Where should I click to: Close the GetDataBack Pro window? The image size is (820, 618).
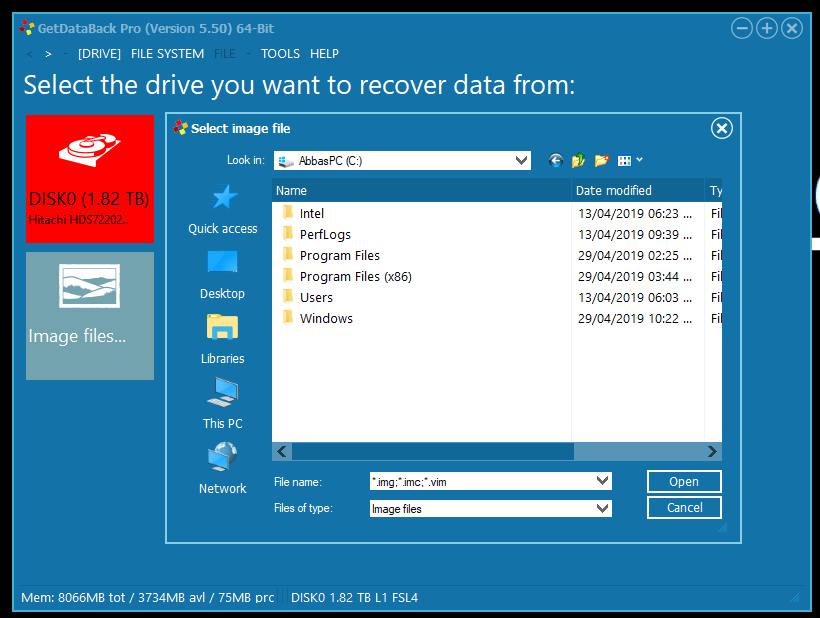[x=792, y=28]
